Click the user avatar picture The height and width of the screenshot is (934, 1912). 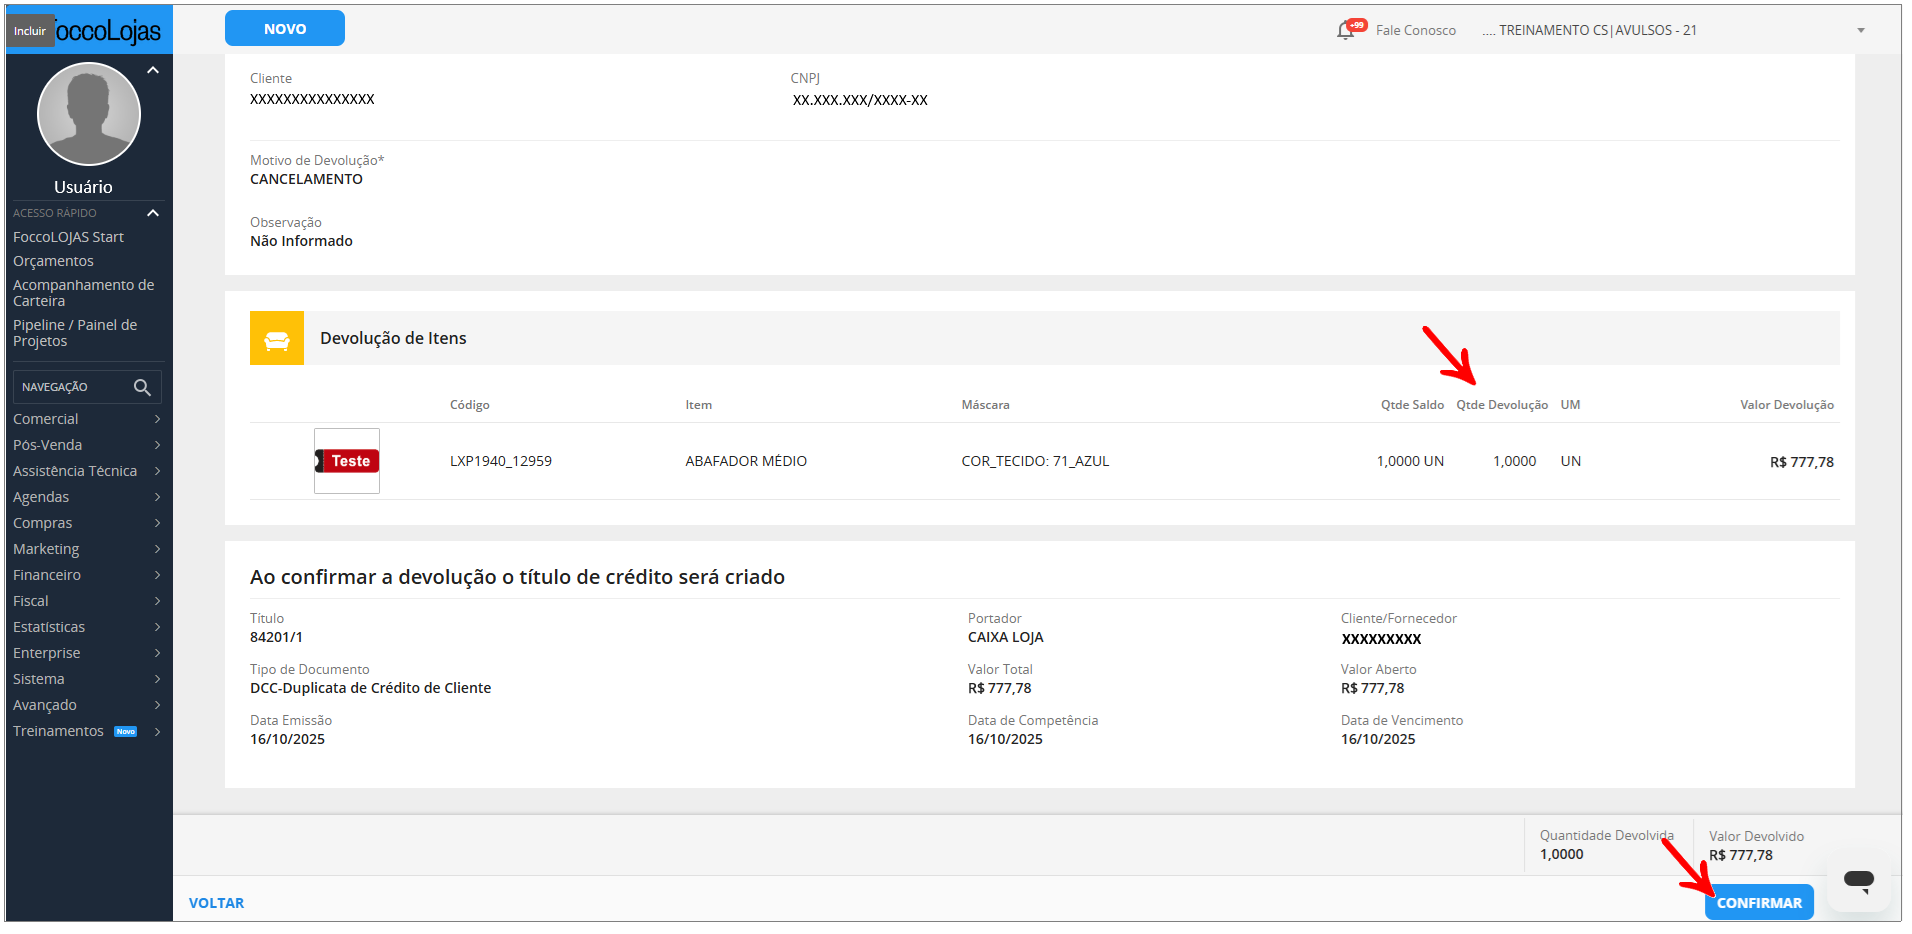[88, 114]
